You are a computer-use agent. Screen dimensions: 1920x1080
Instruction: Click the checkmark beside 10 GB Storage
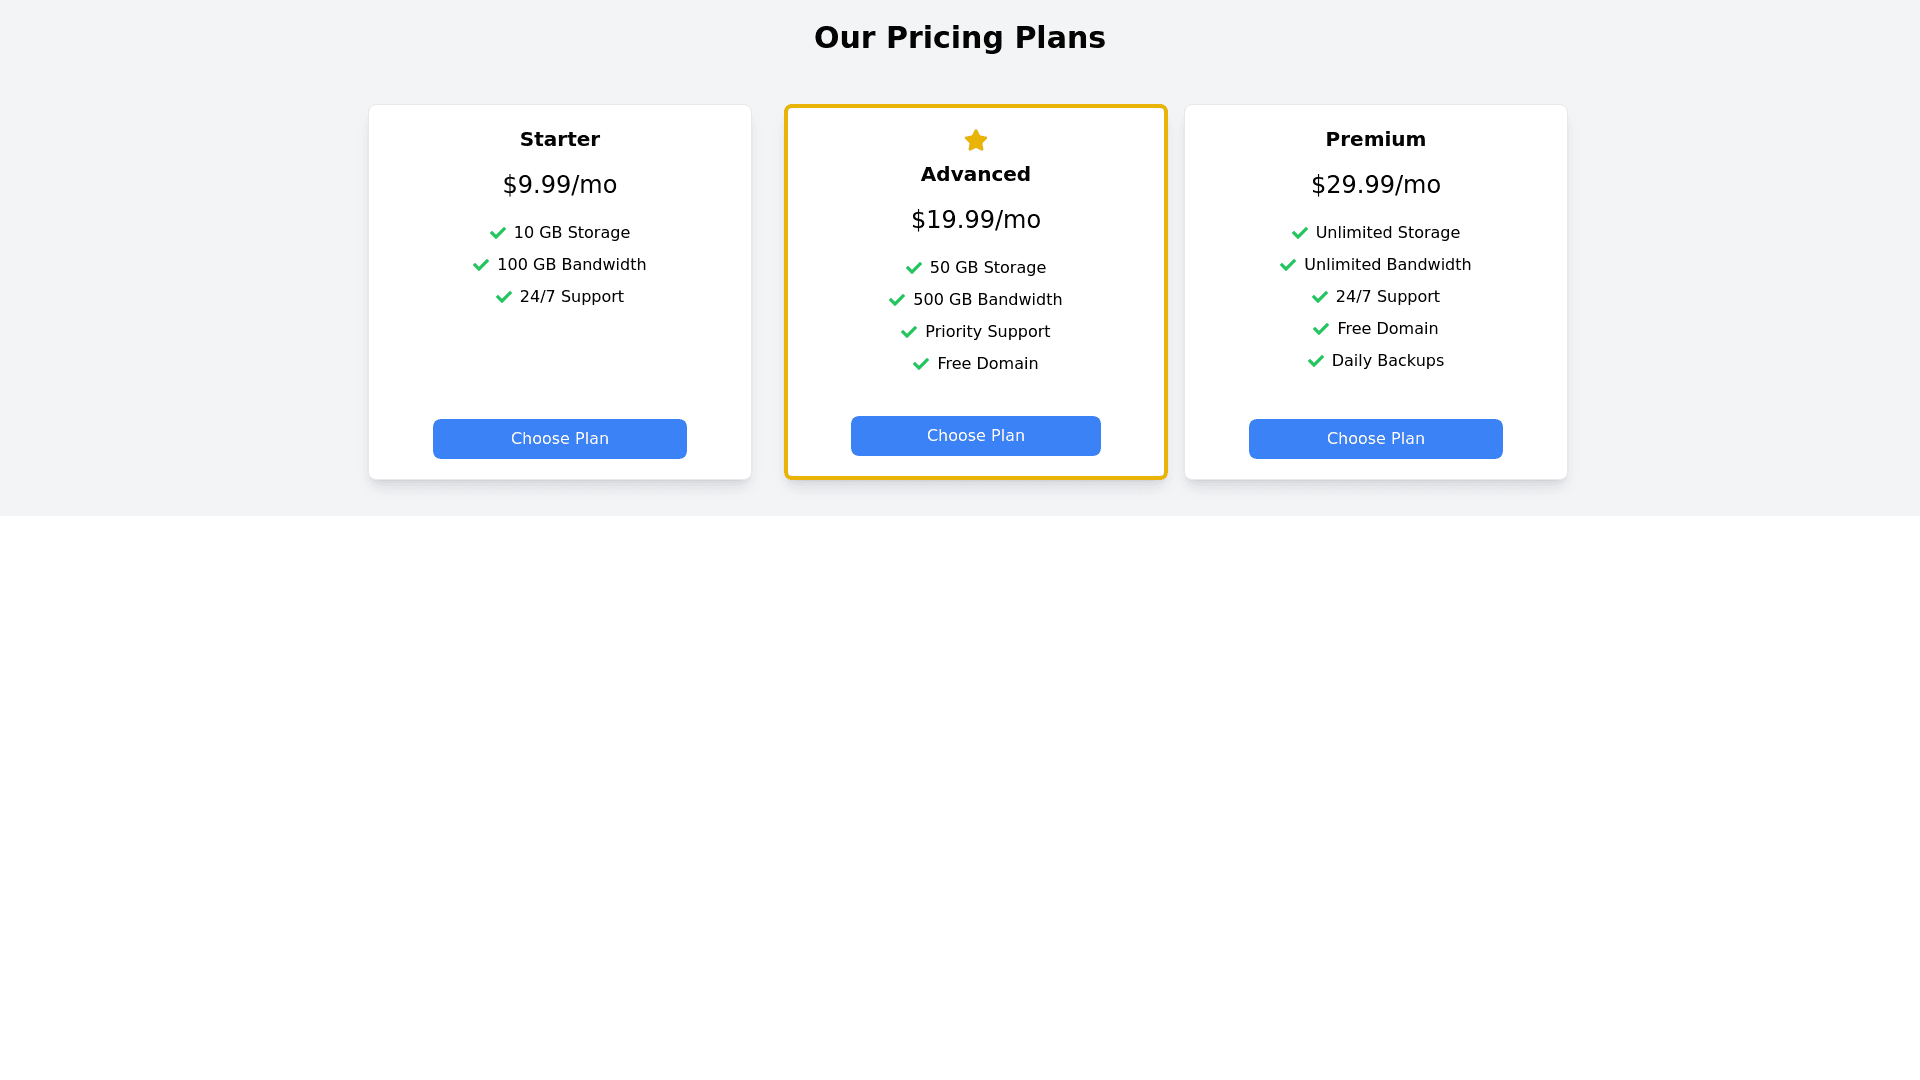[498, 233]
